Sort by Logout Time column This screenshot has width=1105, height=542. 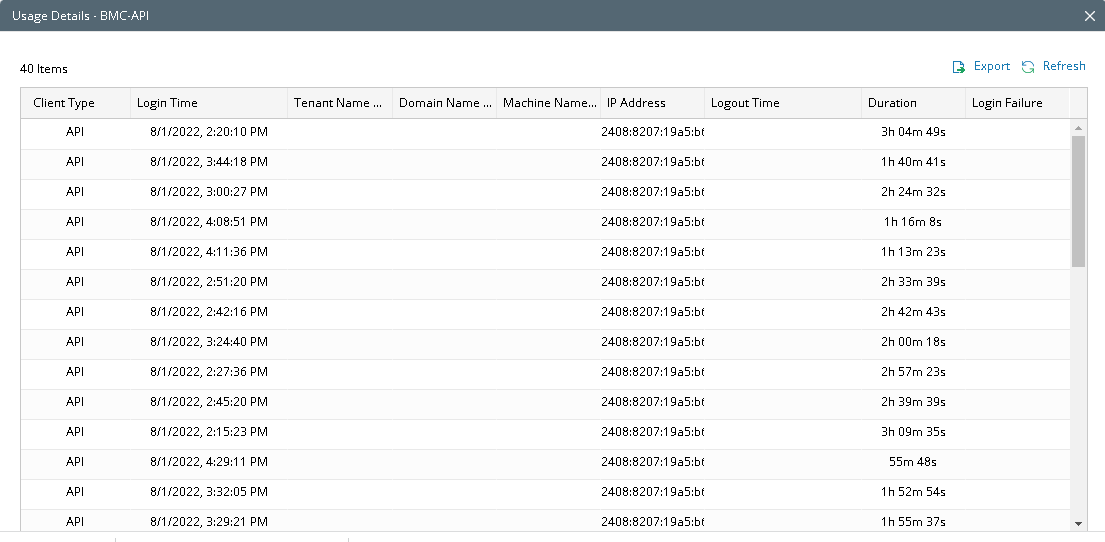coord(745,103)
